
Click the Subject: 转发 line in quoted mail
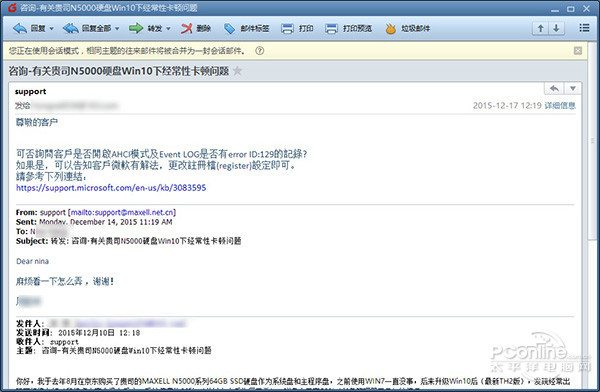[129, 241]
